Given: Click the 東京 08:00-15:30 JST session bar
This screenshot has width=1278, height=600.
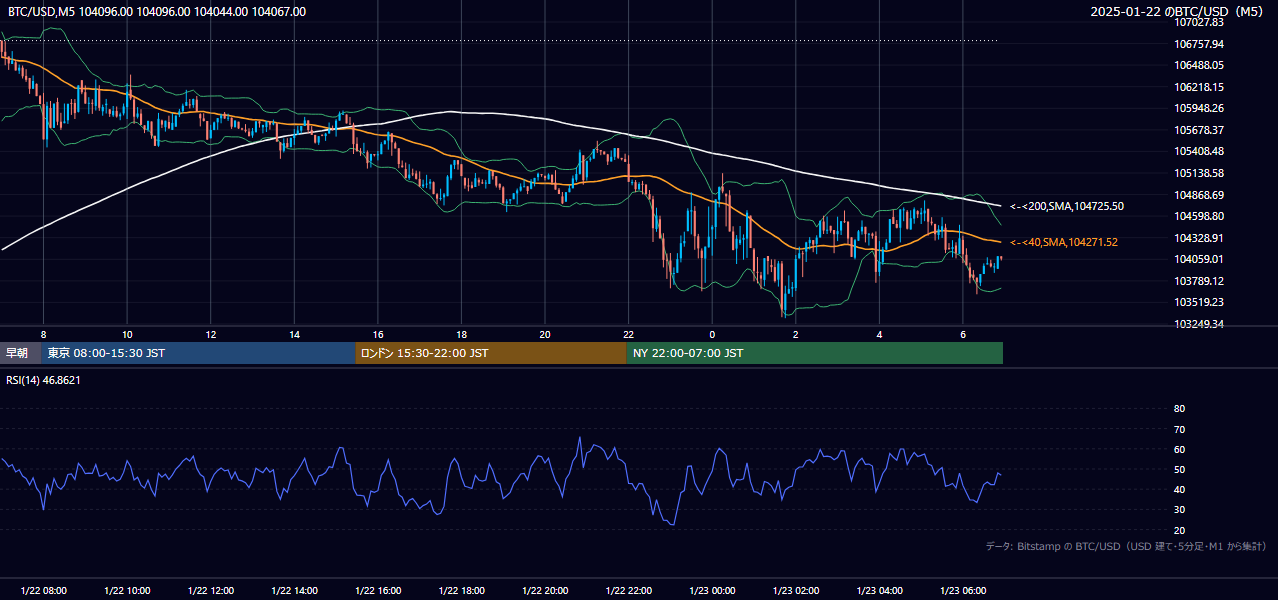Looking at the screenshot, I should 198,353.
